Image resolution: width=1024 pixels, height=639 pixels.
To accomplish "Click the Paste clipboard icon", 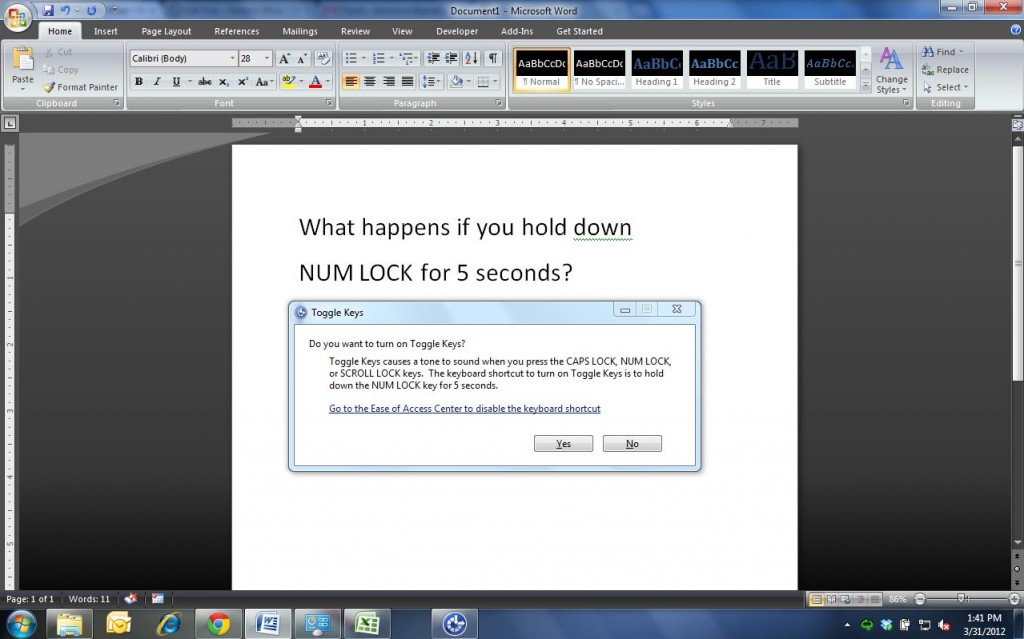I will (23, 59).
